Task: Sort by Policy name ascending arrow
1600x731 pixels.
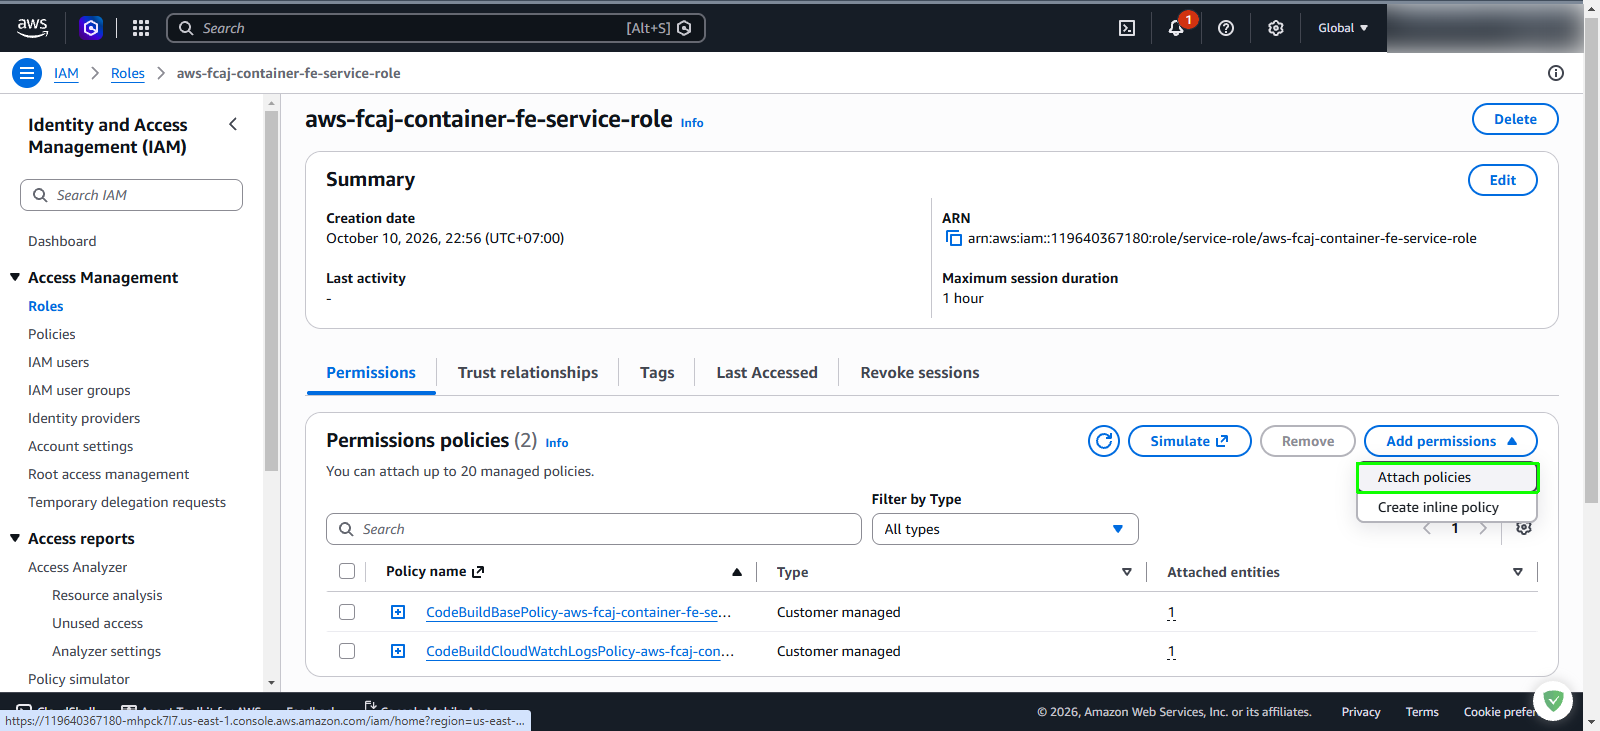Action: (x=737, y=572)
